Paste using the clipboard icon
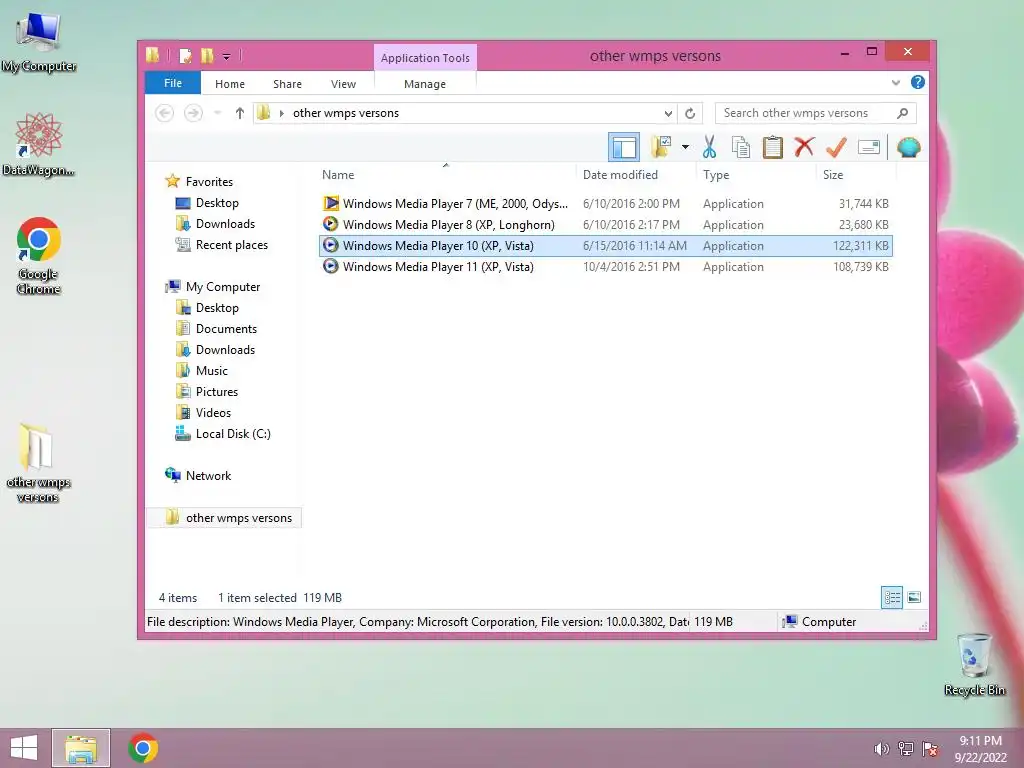 (x=773, y=147)
